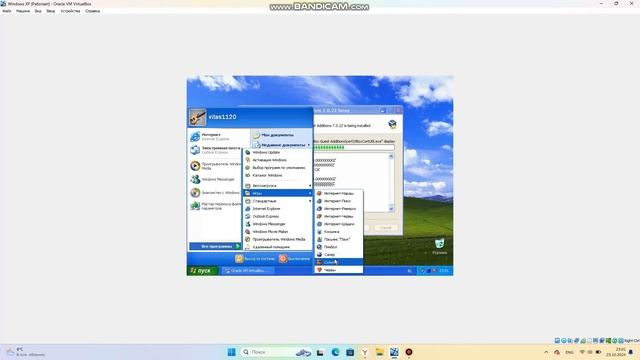Open the host notification bell icon
640x360 pixels.
coord(631,352)
